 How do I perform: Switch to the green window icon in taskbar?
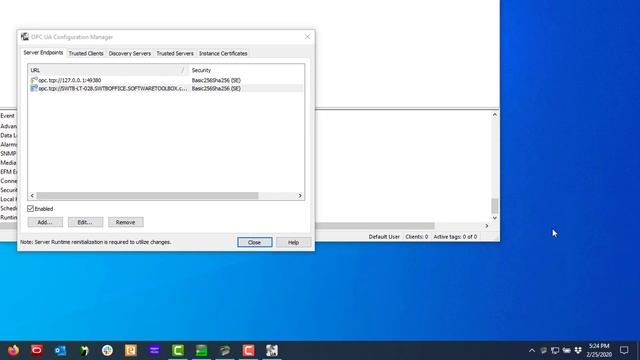201,350
